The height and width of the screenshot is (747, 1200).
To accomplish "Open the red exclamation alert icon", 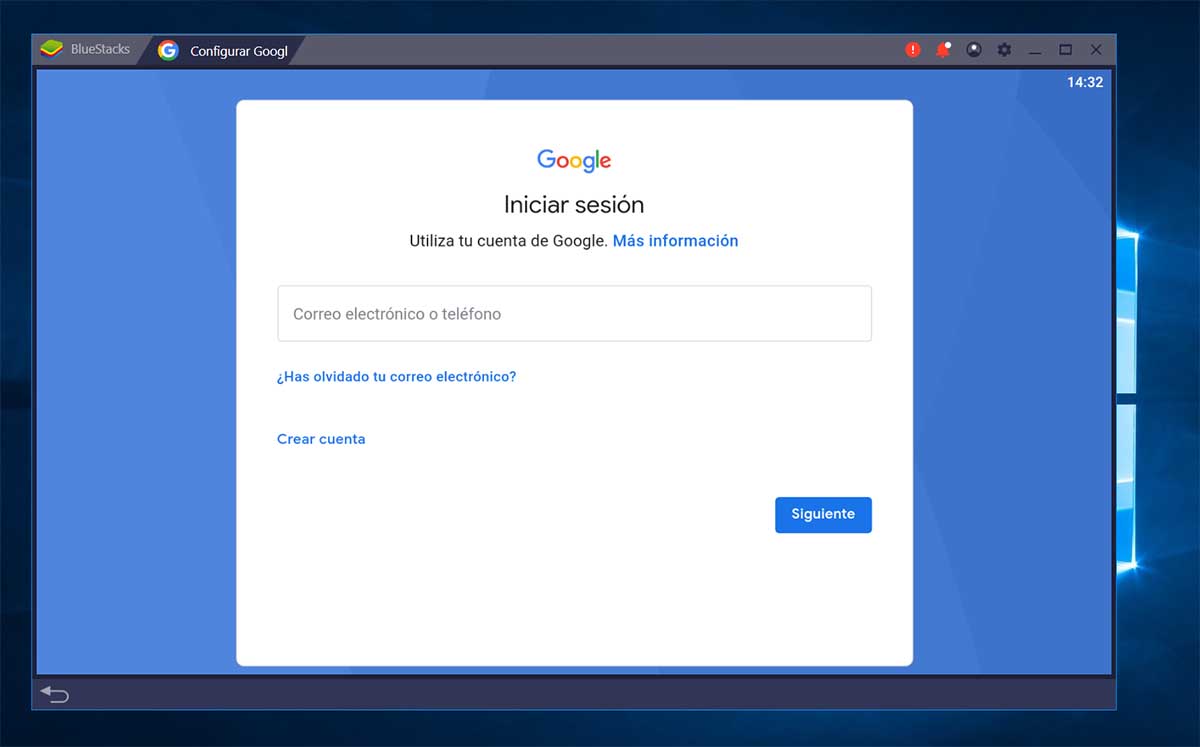I will pos(912,49).
